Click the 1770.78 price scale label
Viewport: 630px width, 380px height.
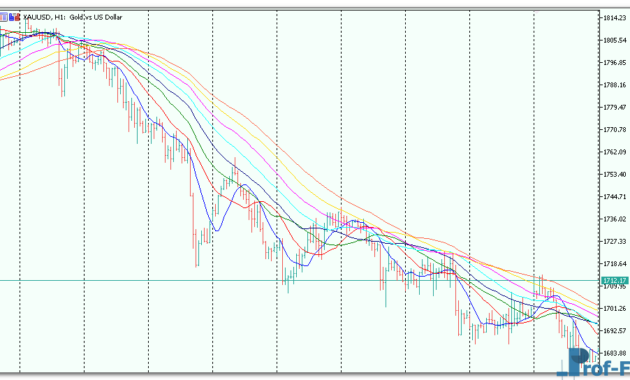click(x=615, y=130)
